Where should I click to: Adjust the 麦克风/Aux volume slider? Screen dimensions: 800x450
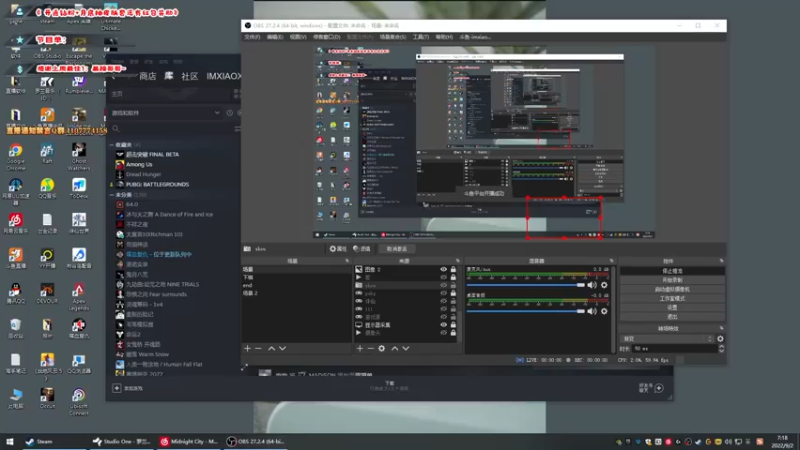(526, 285)
